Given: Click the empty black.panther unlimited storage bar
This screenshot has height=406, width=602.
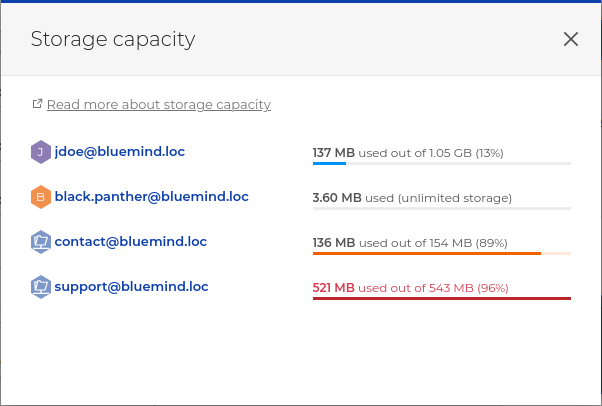Looking at the screenshot, I should (x=442, y=209).
